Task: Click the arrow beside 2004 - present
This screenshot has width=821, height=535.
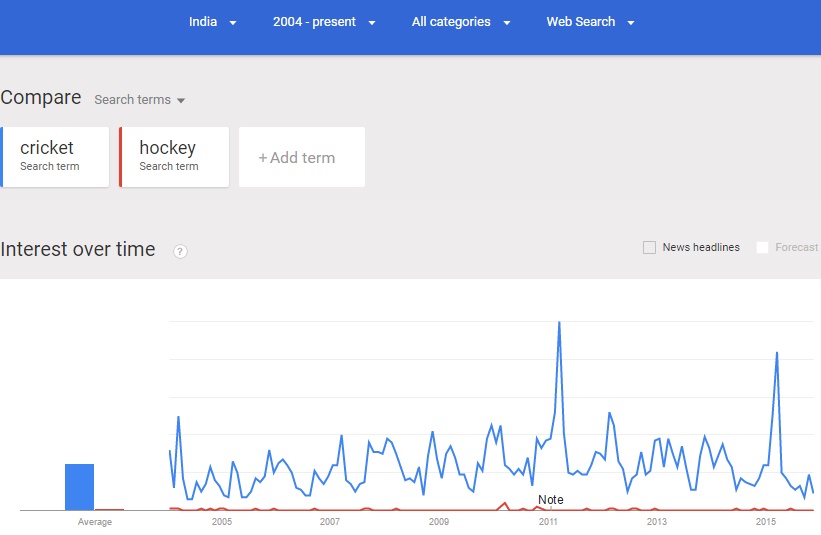Action: point(372,23)
